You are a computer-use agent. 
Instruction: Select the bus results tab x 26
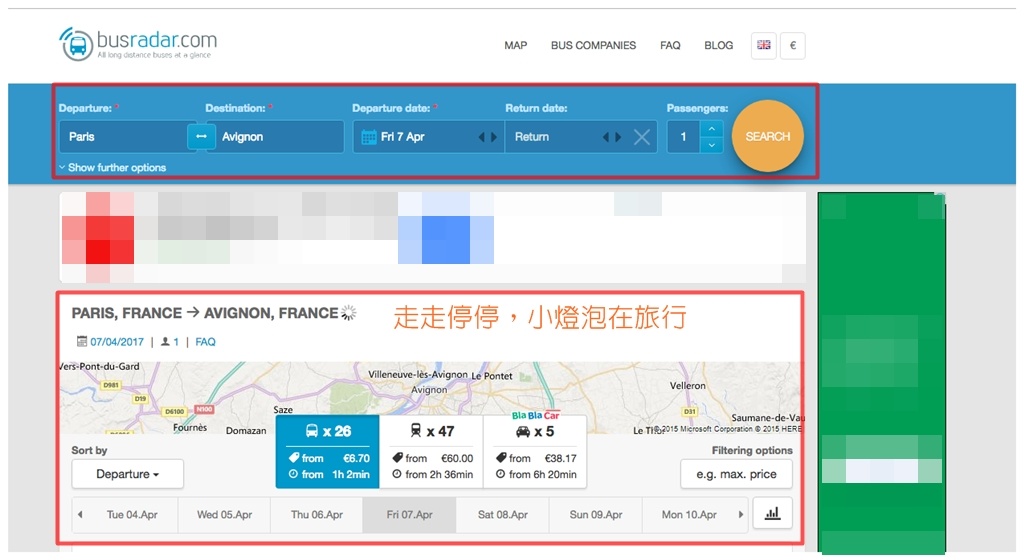point(327,452)
